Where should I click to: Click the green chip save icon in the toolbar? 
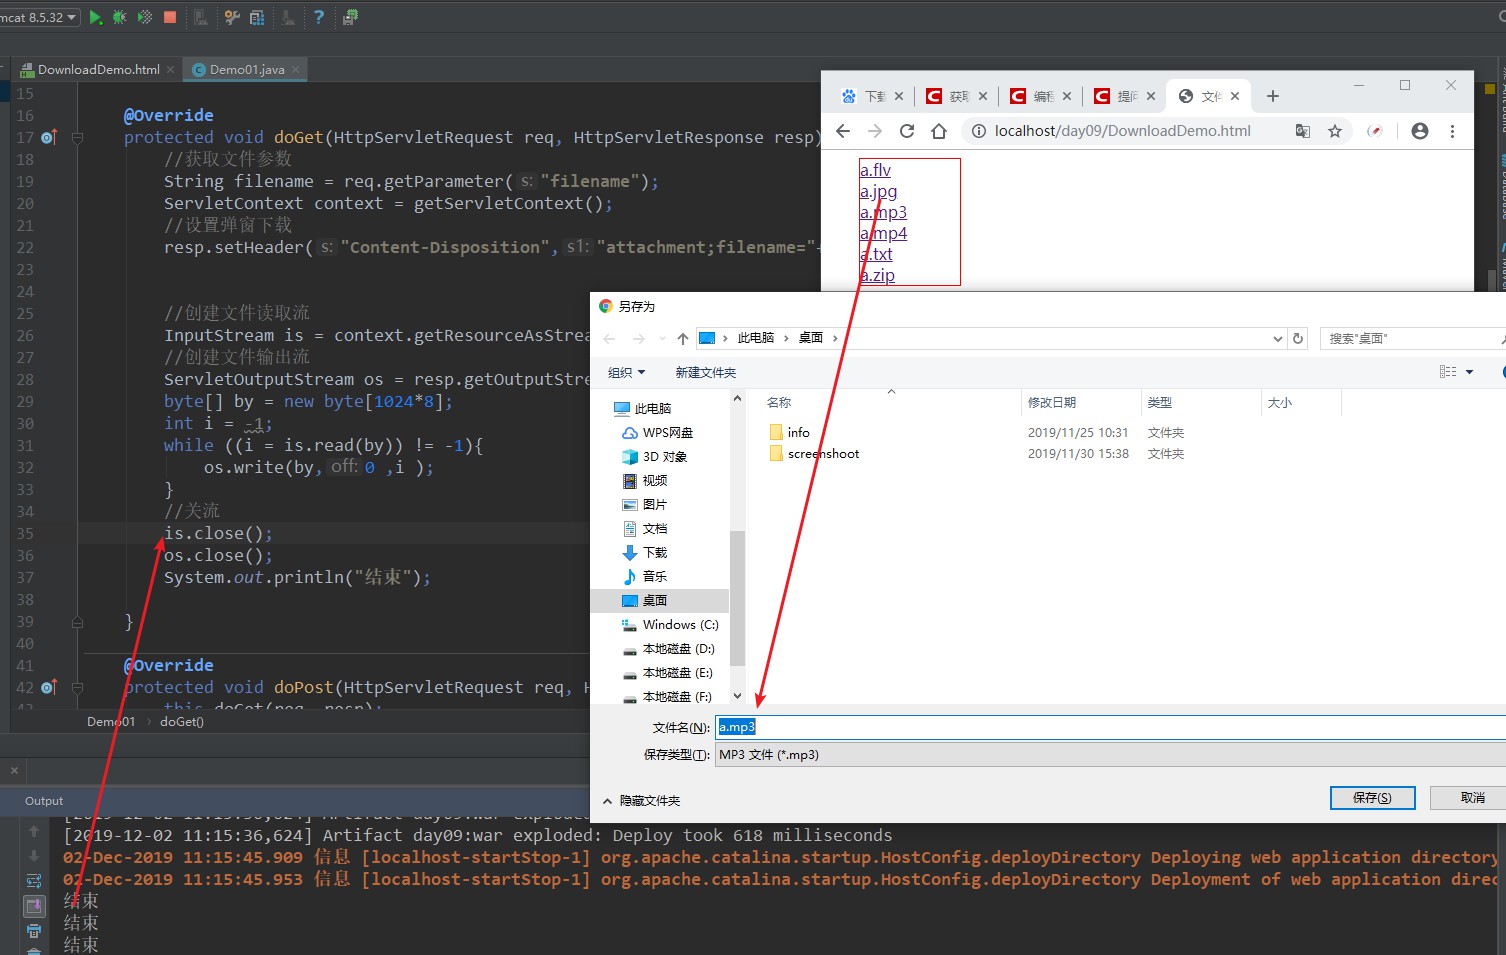(x=350, y=17)
